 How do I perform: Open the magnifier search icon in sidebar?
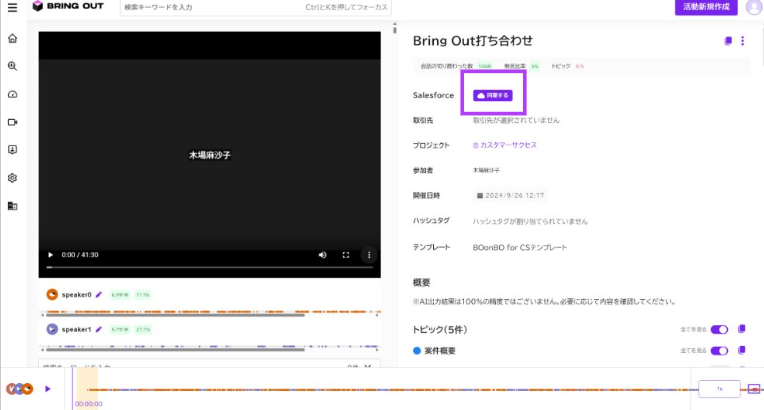13,66
